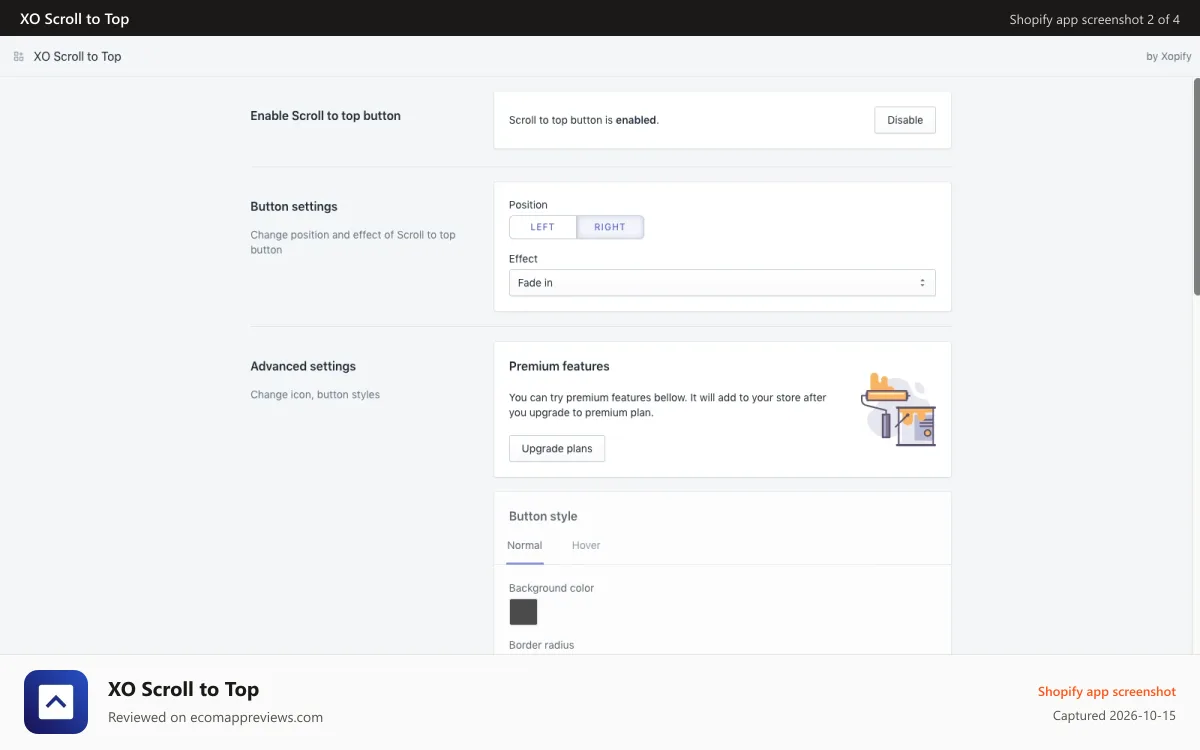Click the paint roller illustration in Premium features
Screen dimensions: 1200x750
click(898, 410)
